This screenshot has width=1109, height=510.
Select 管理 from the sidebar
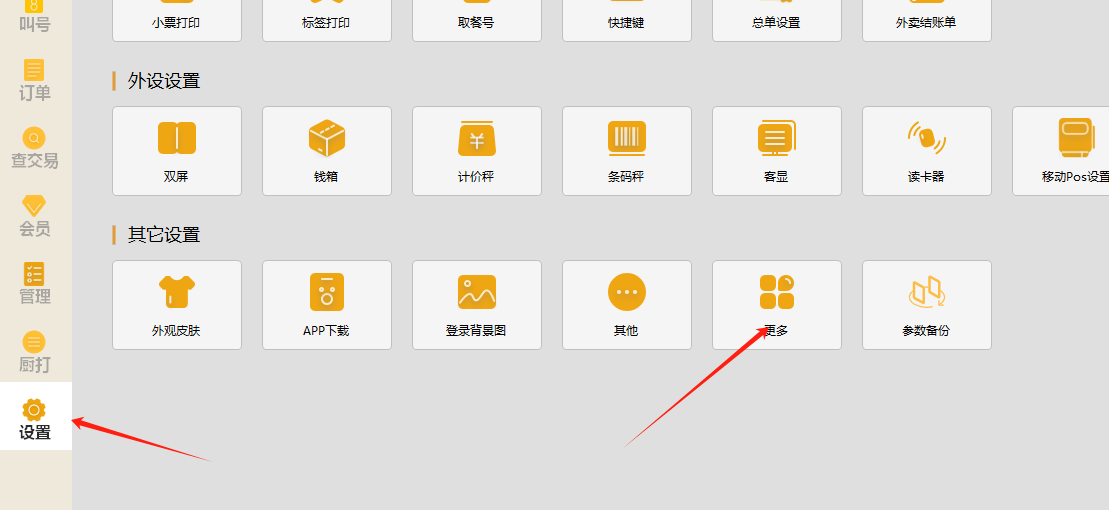tap(35, 284)
